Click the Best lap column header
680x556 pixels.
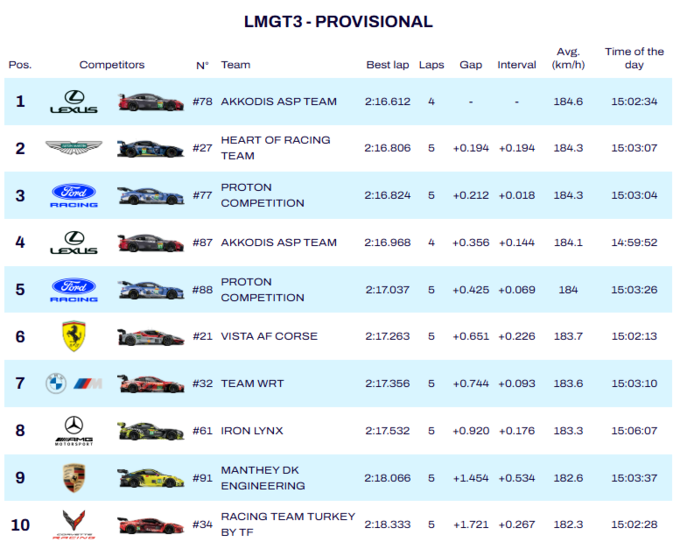[x=388, y=65]
